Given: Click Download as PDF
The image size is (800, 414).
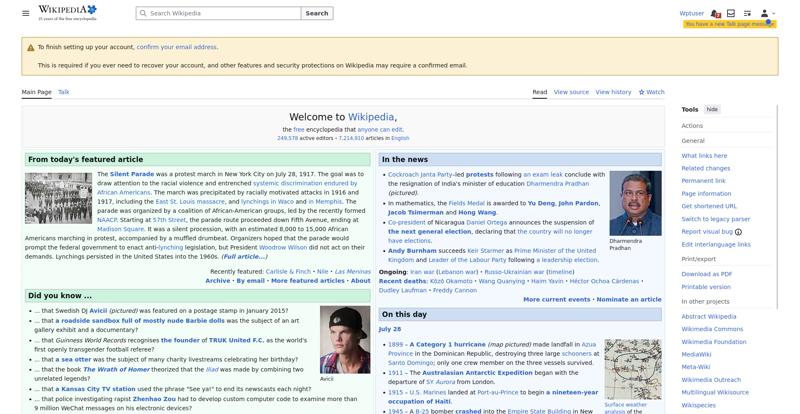Looking at the screenshot, I should (x=707, y=274).
